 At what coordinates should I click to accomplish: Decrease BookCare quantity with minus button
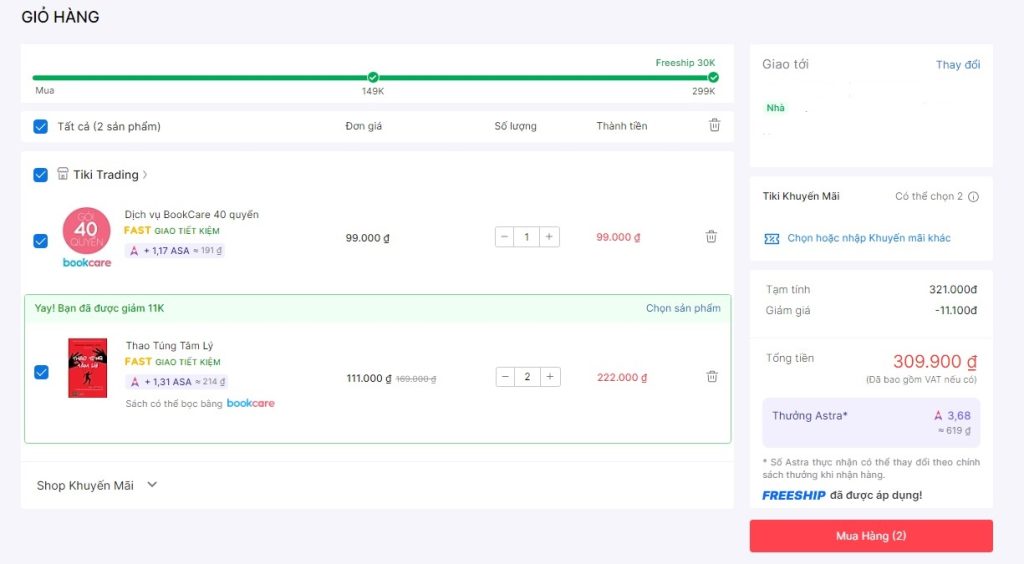coord(504,237)
